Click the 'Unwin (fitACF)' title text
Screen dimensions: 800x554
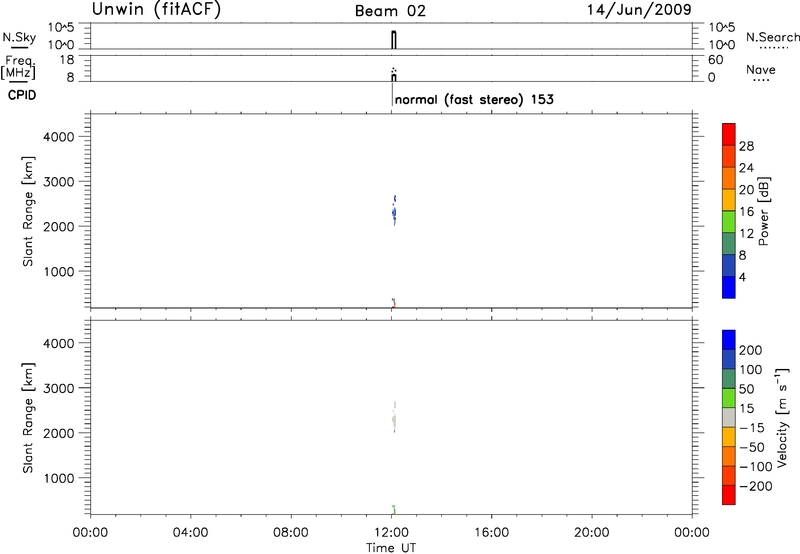[x=156, y=9]
